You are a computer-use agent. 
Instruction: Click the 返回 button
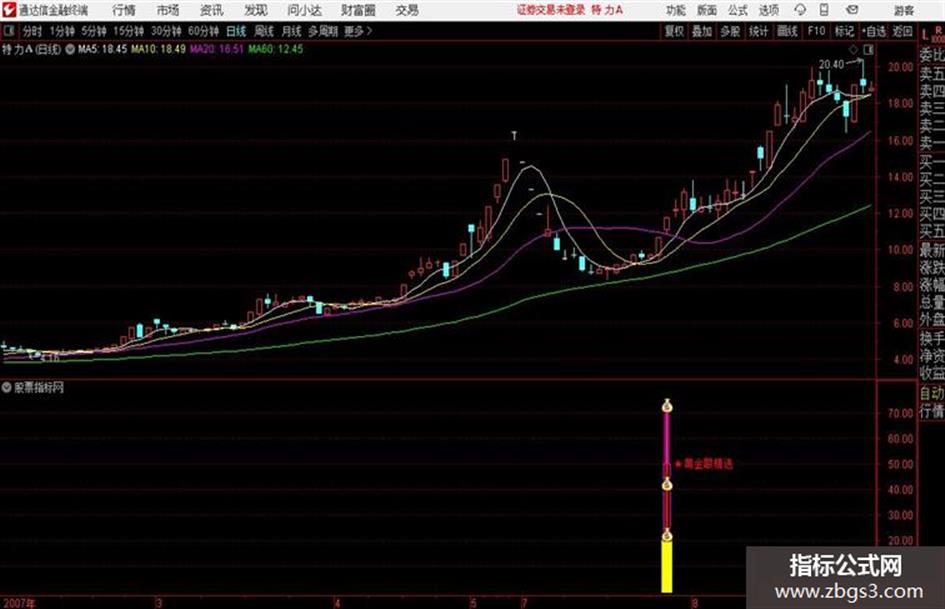click(x=902, y=31)
